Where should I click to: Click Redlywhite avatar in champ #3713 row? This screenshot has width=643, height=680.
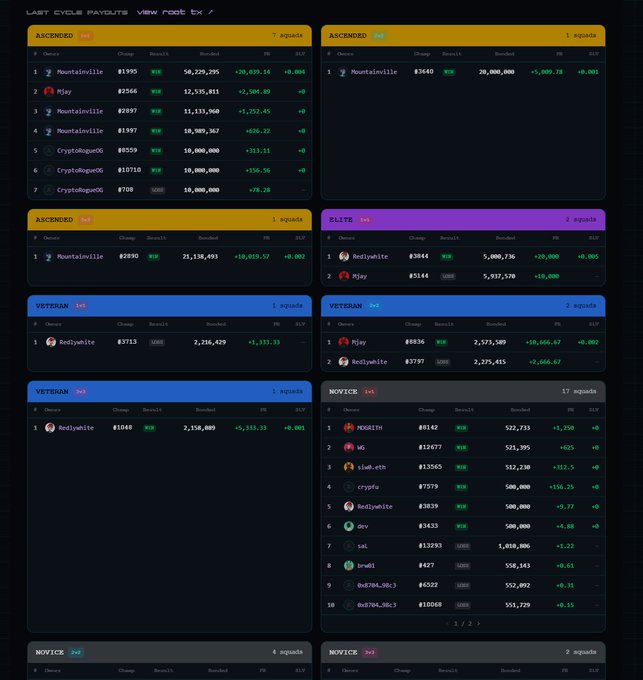point(51,342)
